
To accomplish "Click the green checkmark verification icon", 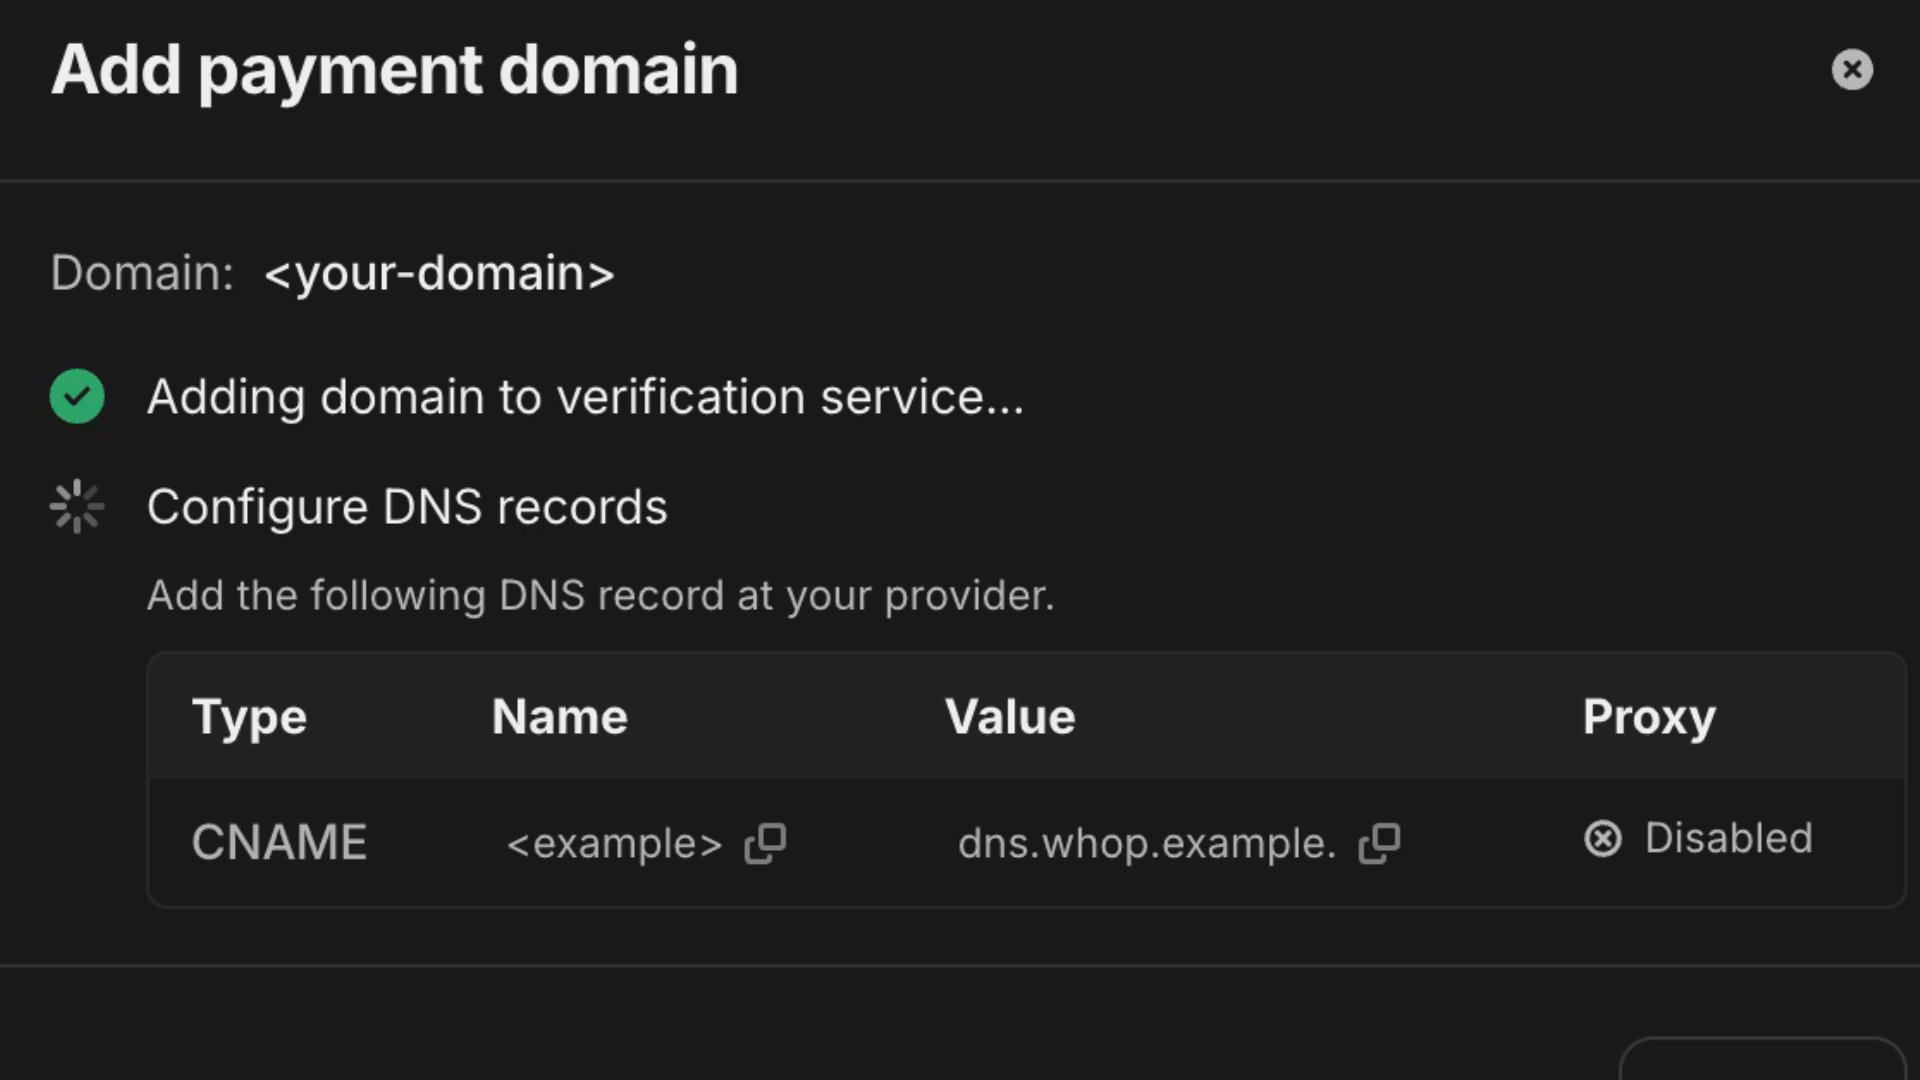I will point(77,397).
